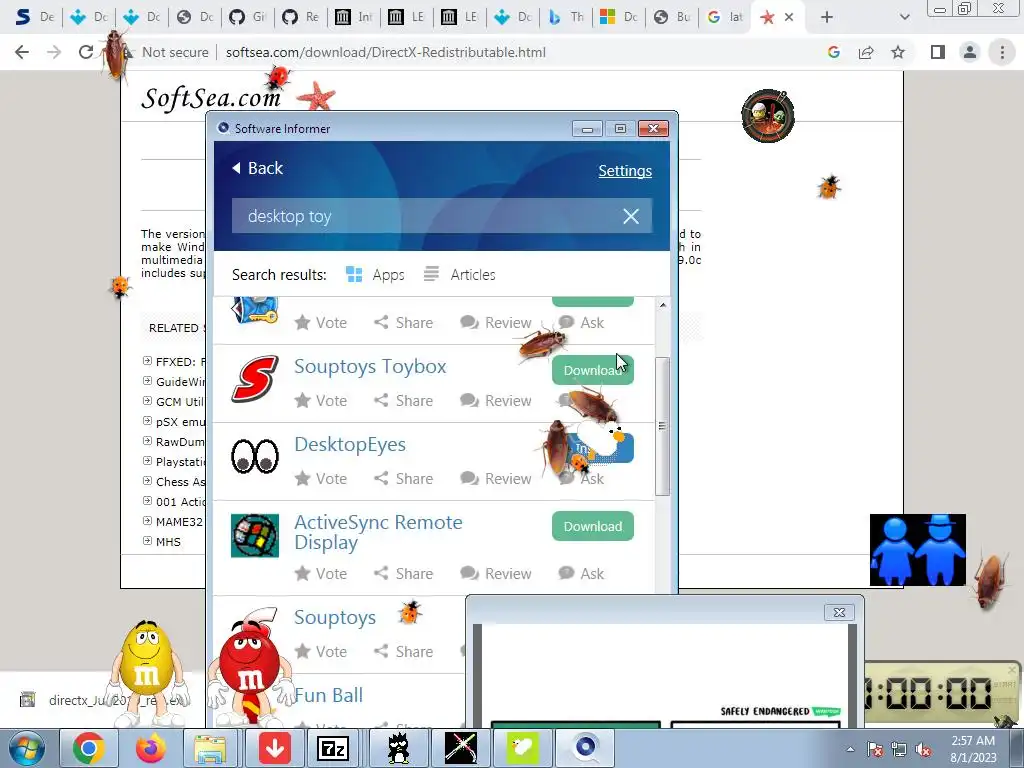The image size is (1024, 768).
Task: Reload the softsea.com page
Action: click(x=86, y=52)
